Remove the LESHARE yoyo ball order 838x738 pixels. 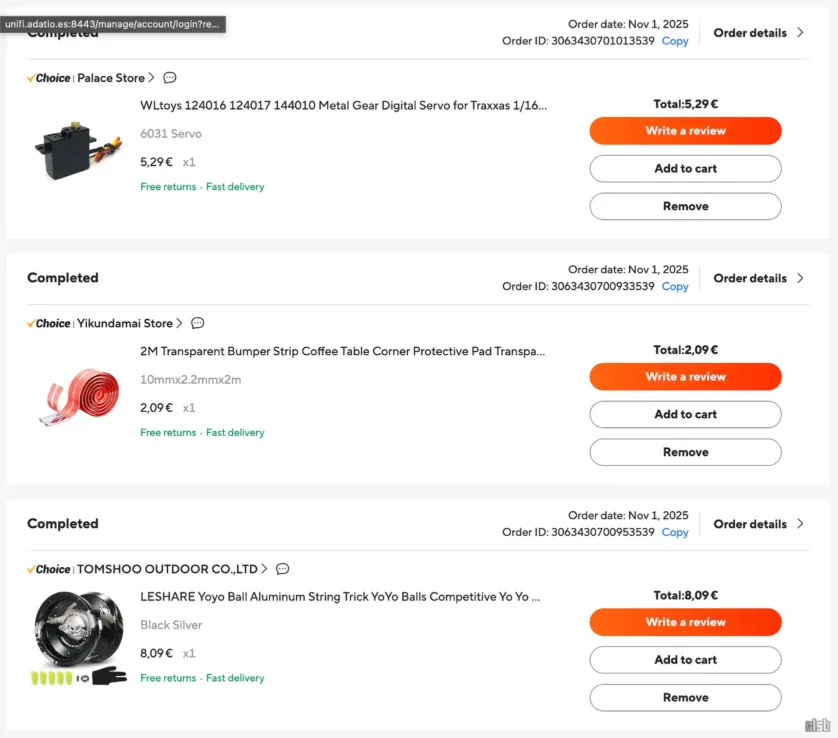coord(685,697)
